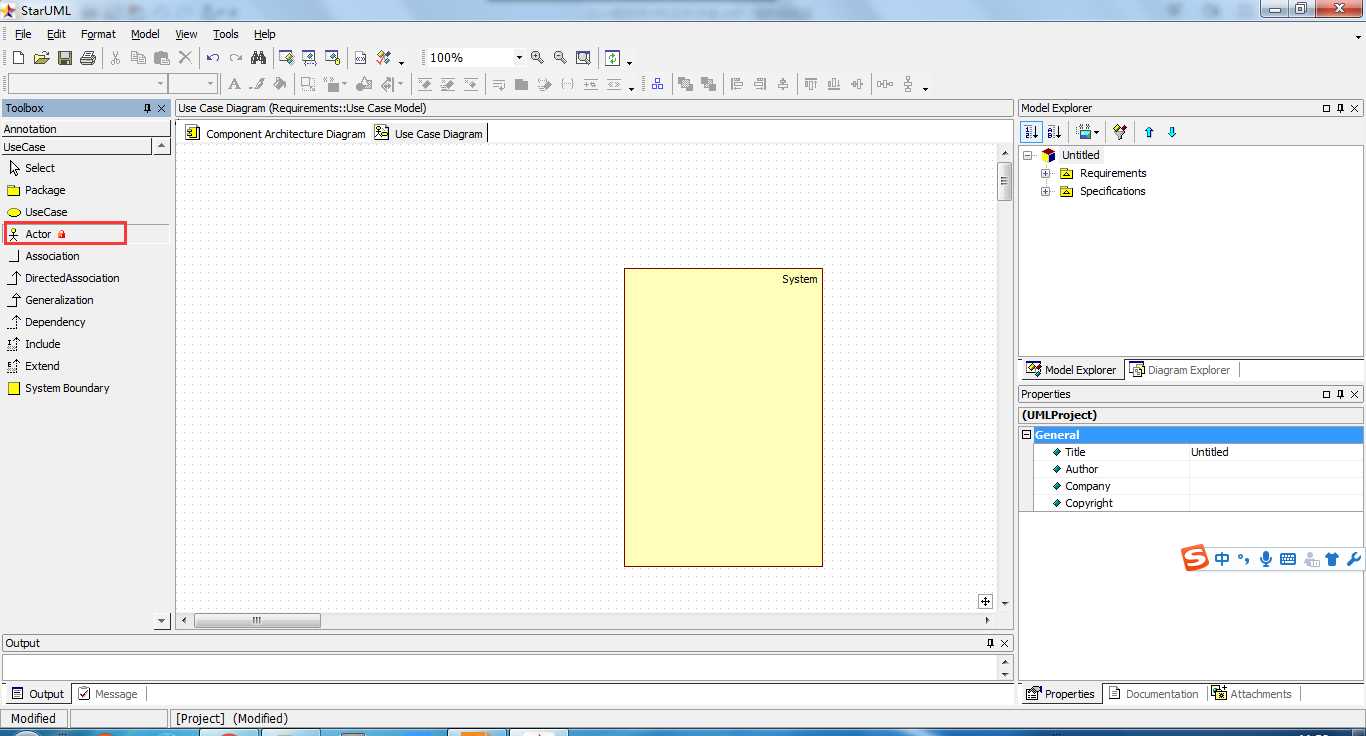This screenshot has height=736, width=1366.
Task: Click the diagram overview button
Action: click(x=985, y=601)
